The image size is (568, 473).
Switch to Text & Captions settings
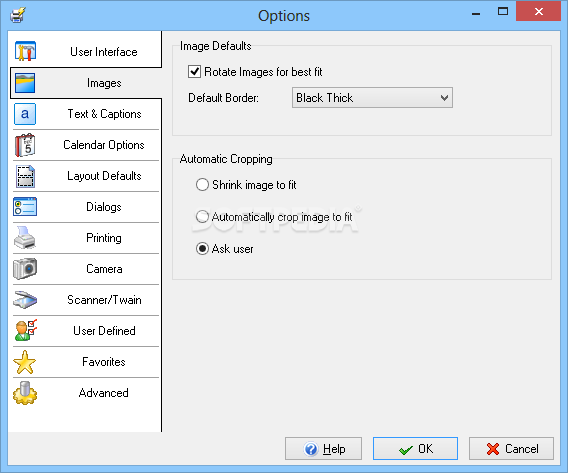pos(104,114)
